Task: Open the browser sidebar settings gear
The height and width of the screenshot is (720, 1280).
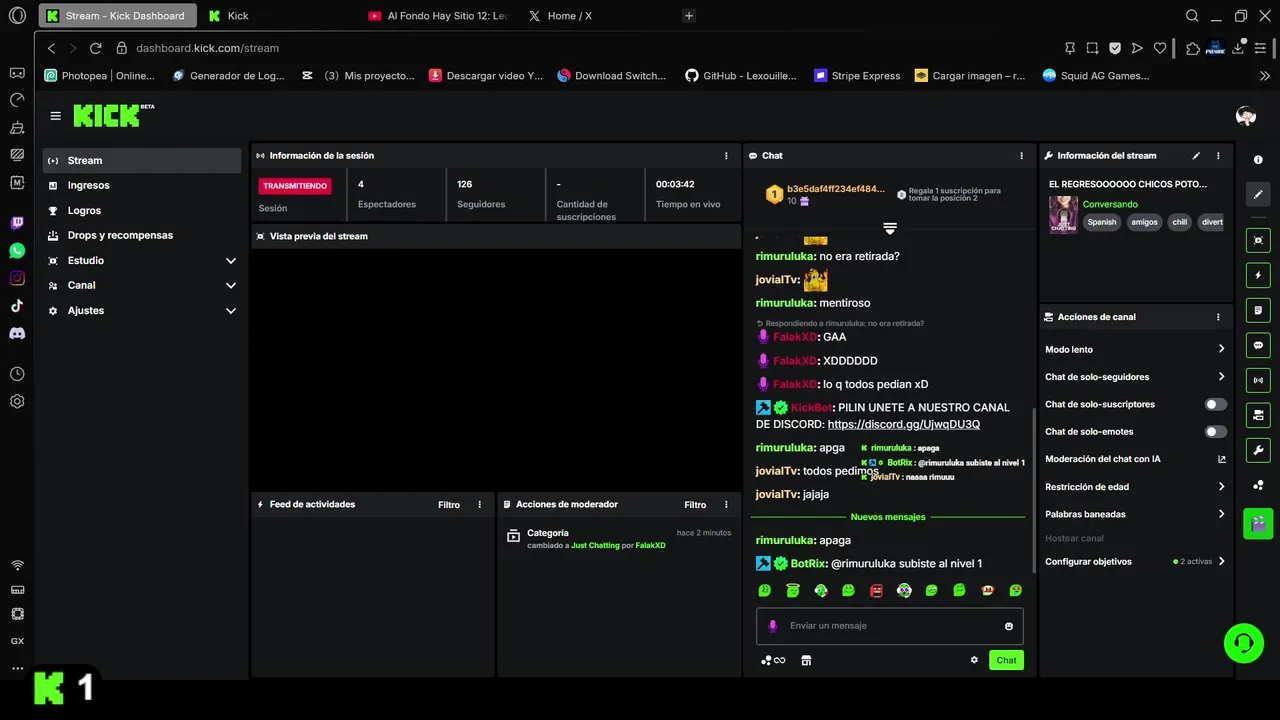Action: (x=17, y=401)
